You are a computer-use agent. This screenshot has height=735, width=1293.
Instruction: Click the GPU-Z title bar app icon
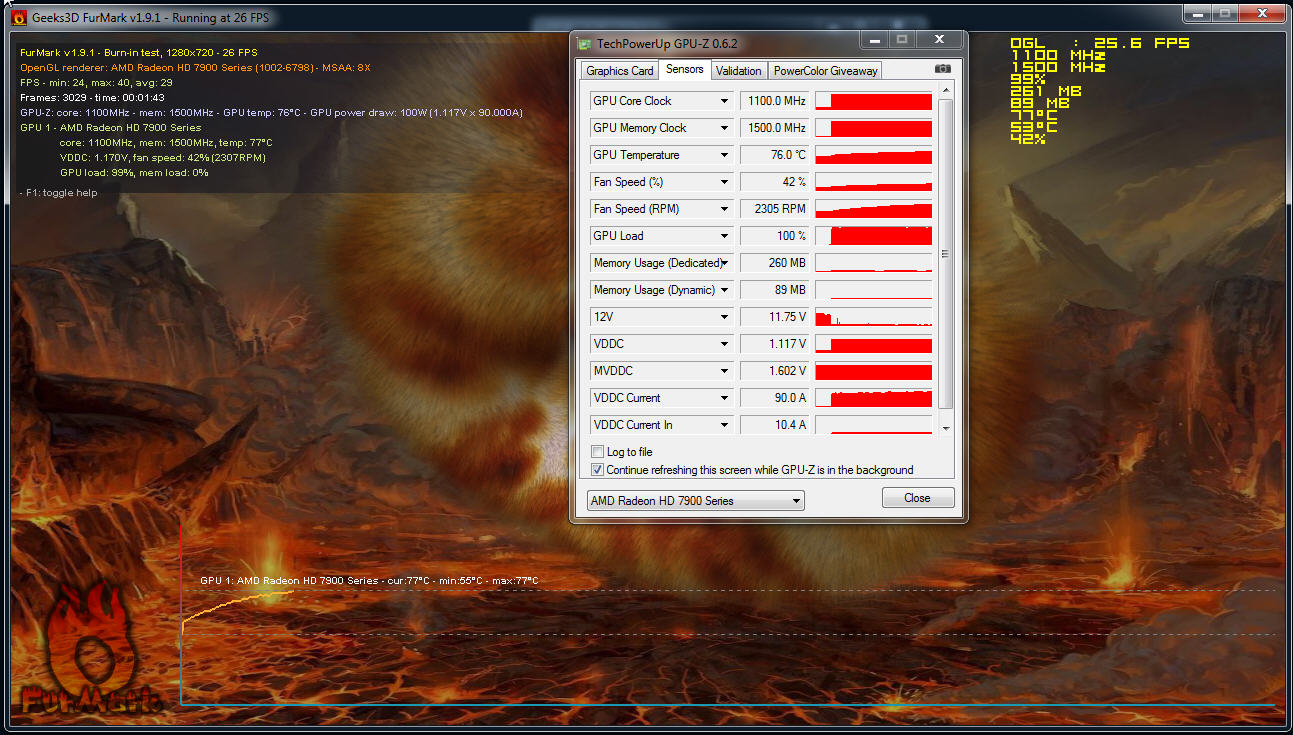(584, 44)
